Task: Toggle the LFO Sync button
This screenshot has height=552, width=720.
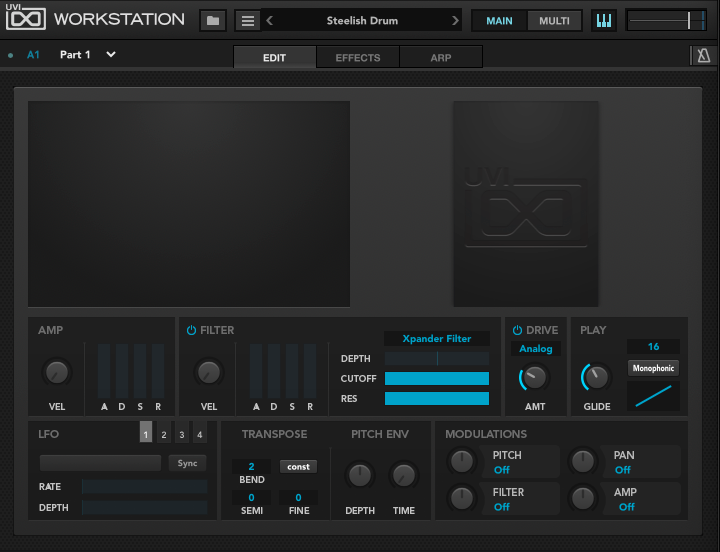Action: [187, 463]
